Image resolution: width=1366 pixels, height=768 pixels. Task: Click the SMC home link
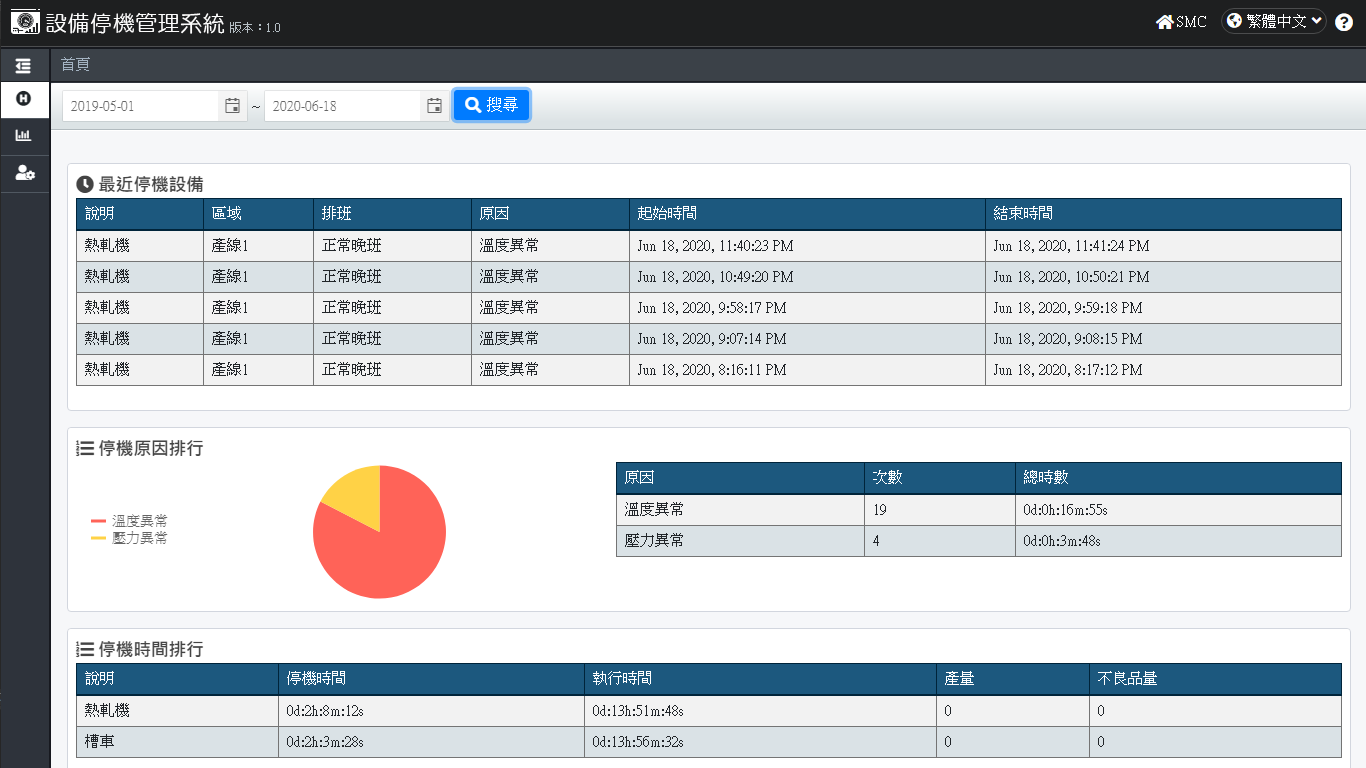pyautogui.click(x=1181, y=22)
